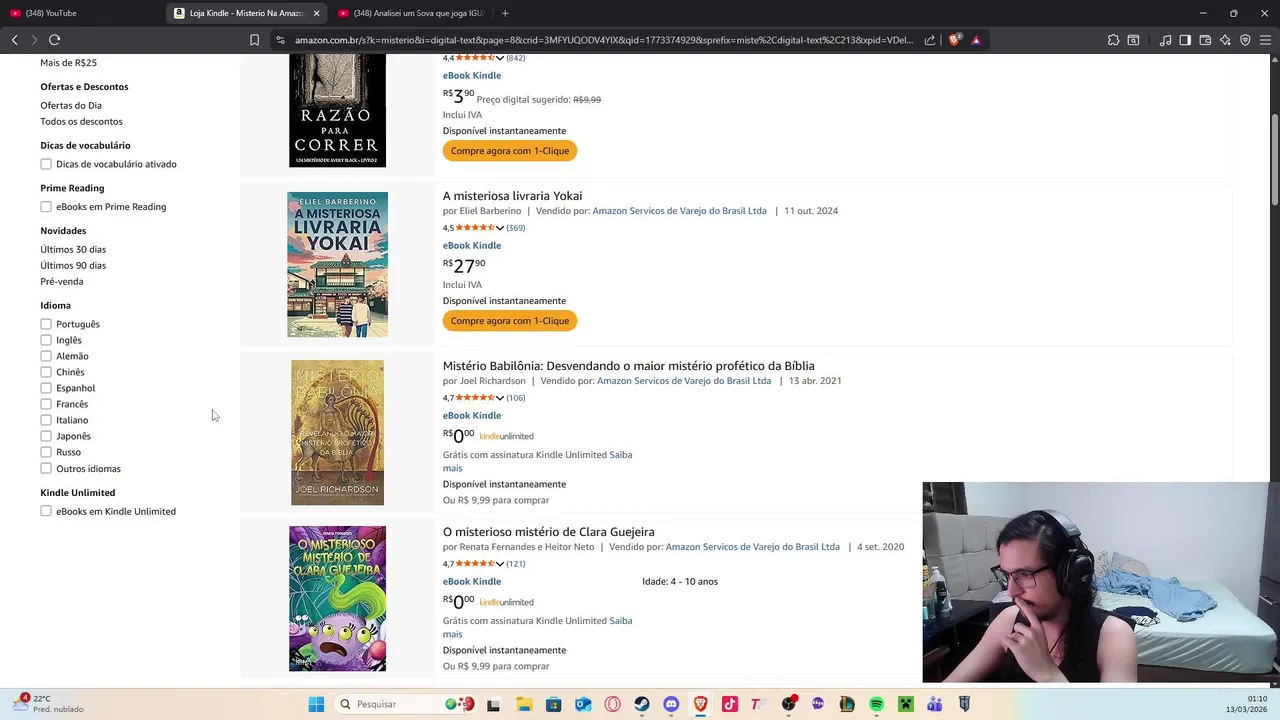1280x720 pixels.
Task: Check eBooks em Kindle Unlimited filter
Action: pos(46,511)
